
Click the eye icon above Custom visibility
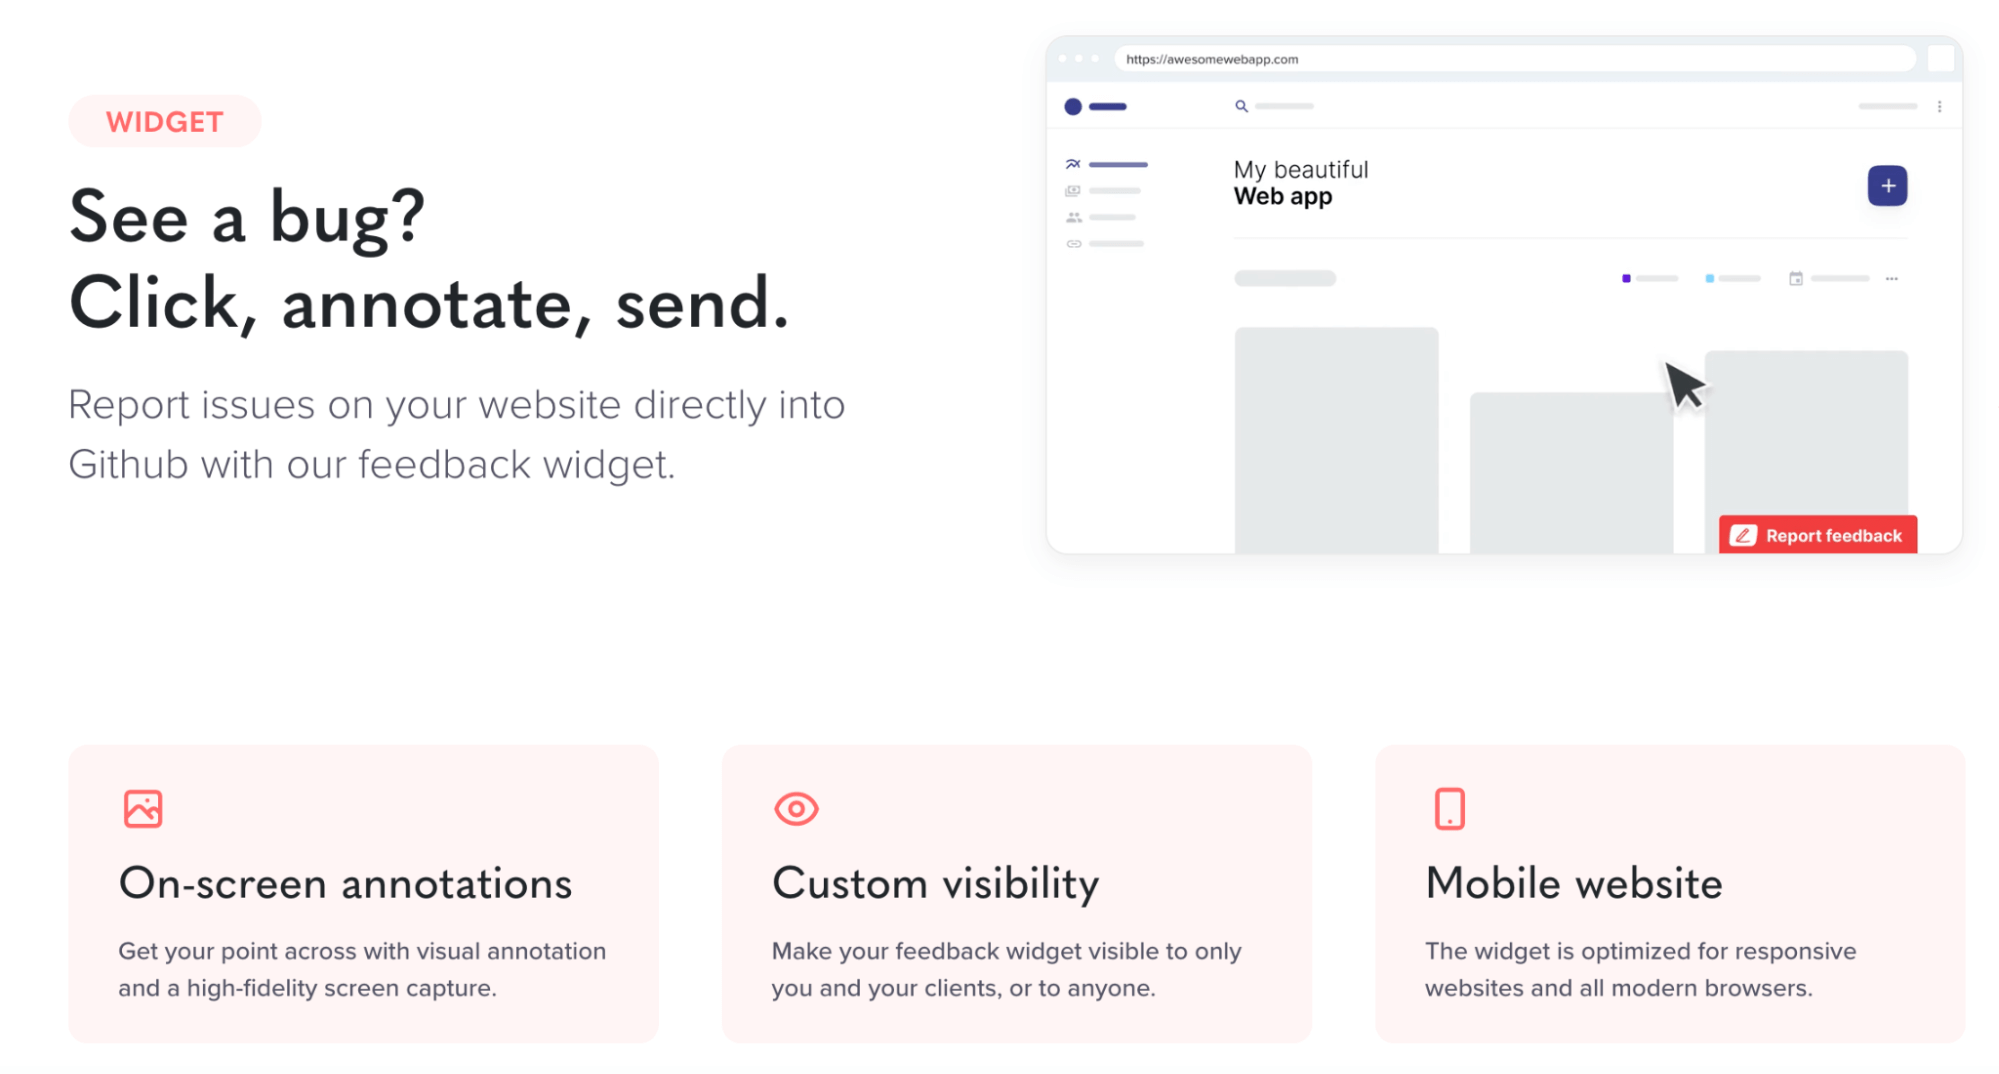(796, 808)
